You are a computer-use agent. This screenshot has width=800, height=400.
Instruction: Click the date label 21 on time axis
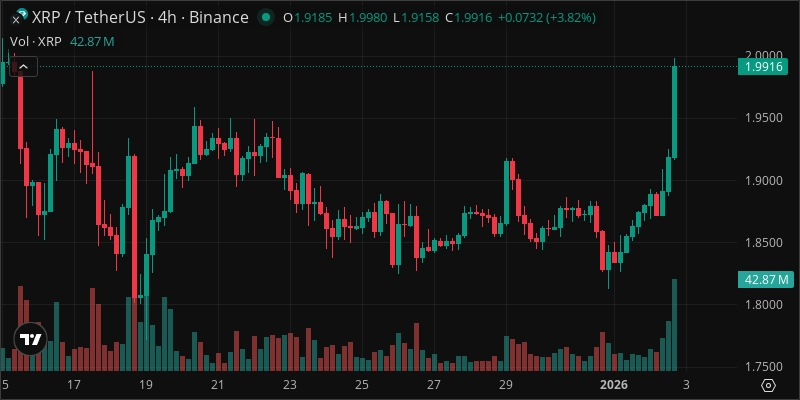click(217, 384)
